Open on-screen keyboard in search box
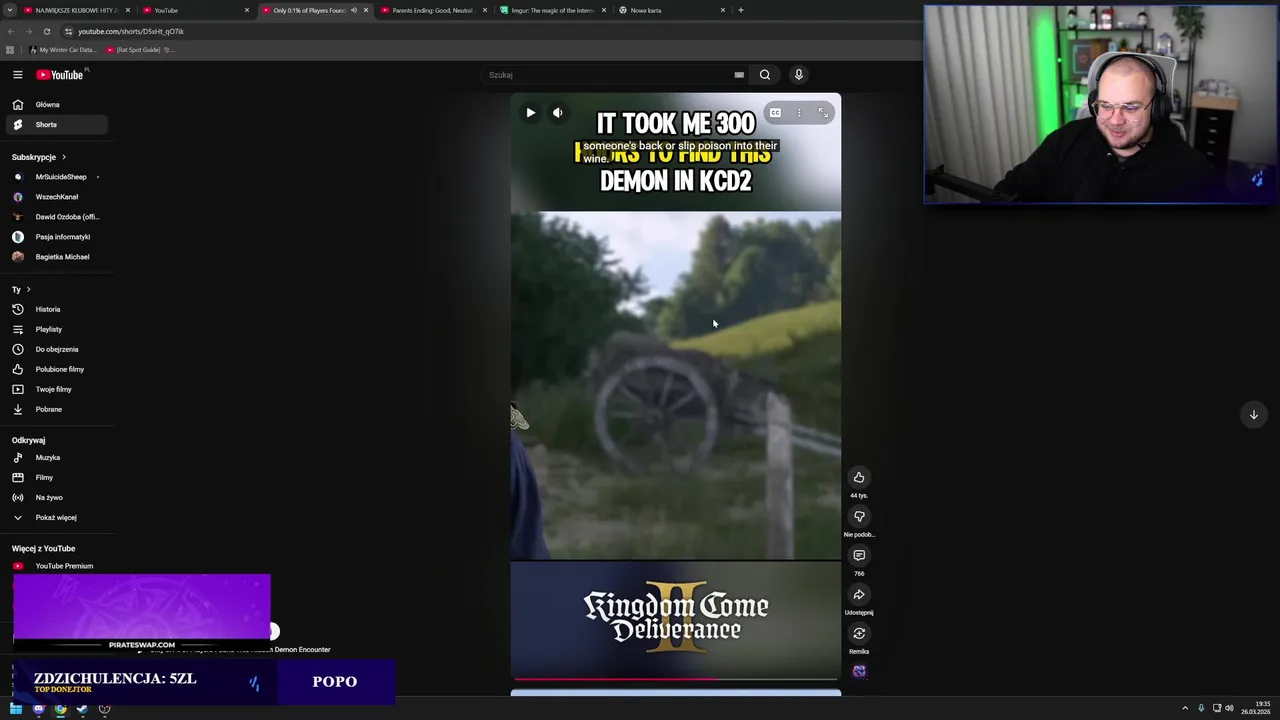1280x720 pixels. pos(739,75)
